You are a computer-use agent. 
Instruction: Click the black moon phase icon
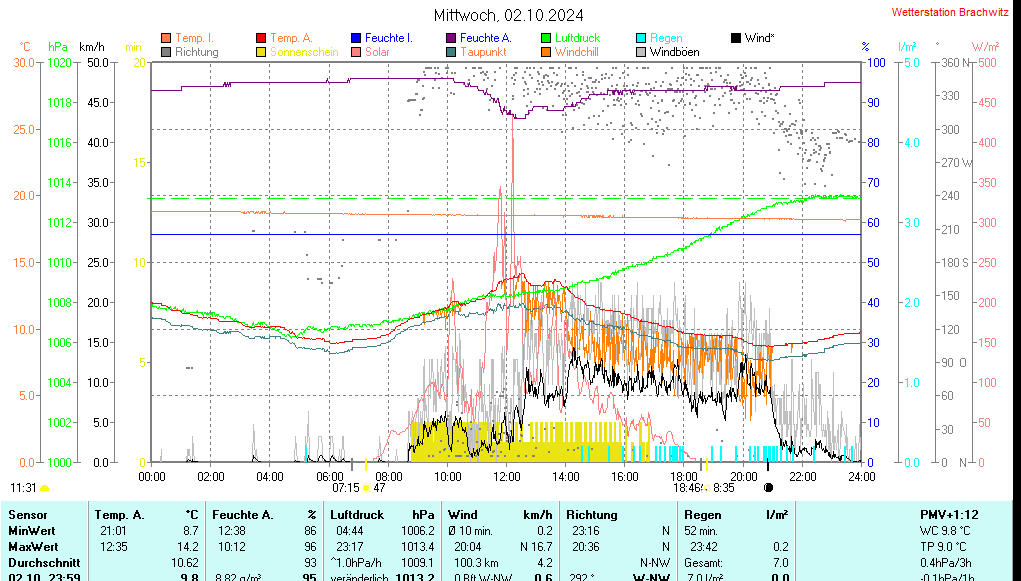click(768, 488)
